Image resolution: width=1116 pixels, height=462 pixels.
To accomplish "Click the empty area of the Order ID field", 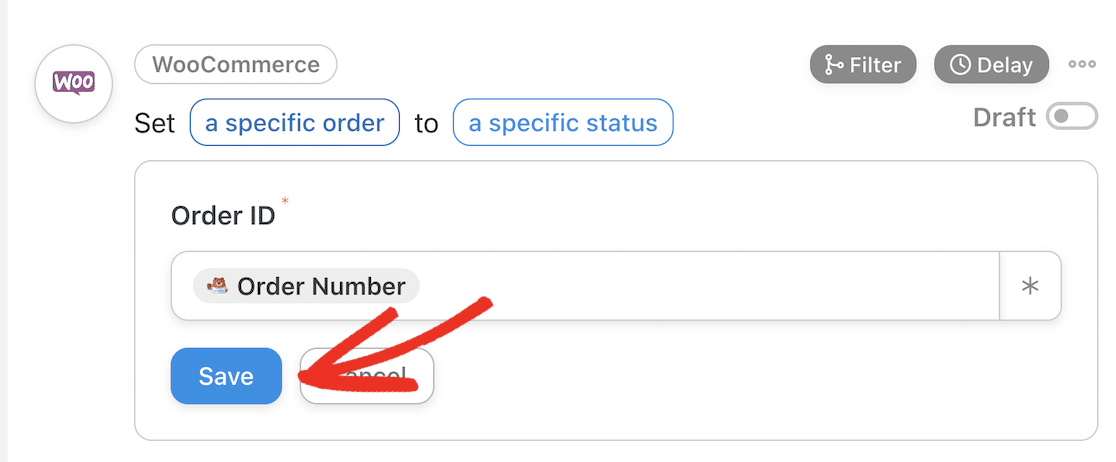I will click(x=700, y=286).
